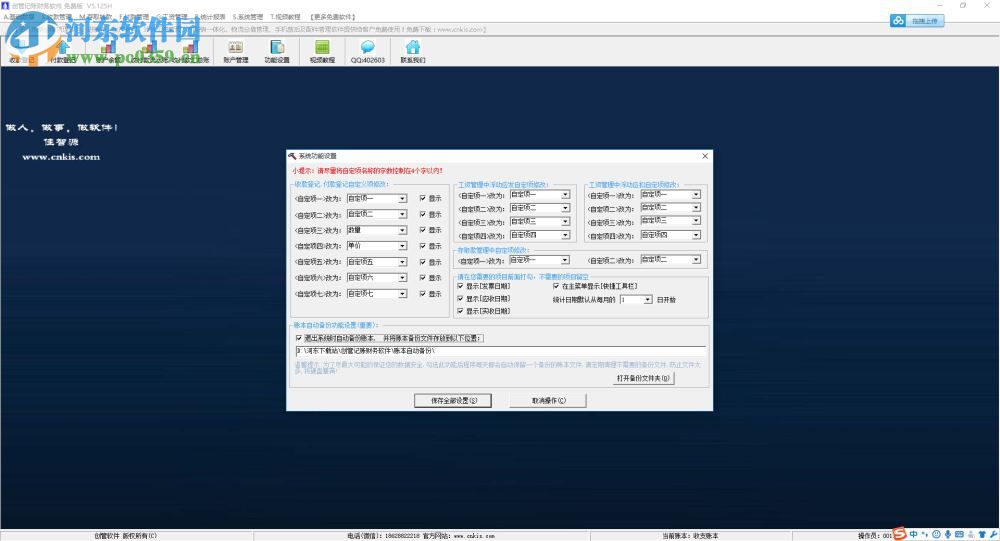The height and width of the screenshot is (541, 1000).
Task: Uncheck 显示[应收日期] checkbox
Action: click(460, 299)
